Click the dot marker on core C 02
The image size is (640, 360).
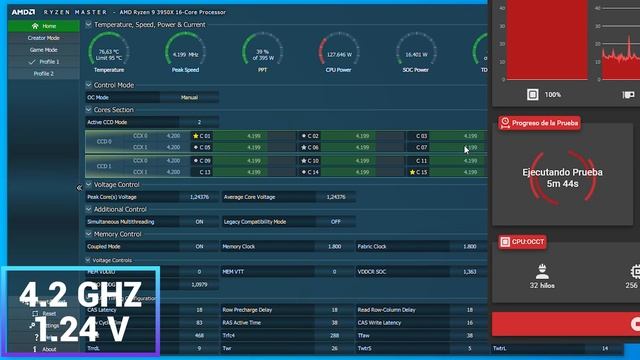click(x=304, y=136)
